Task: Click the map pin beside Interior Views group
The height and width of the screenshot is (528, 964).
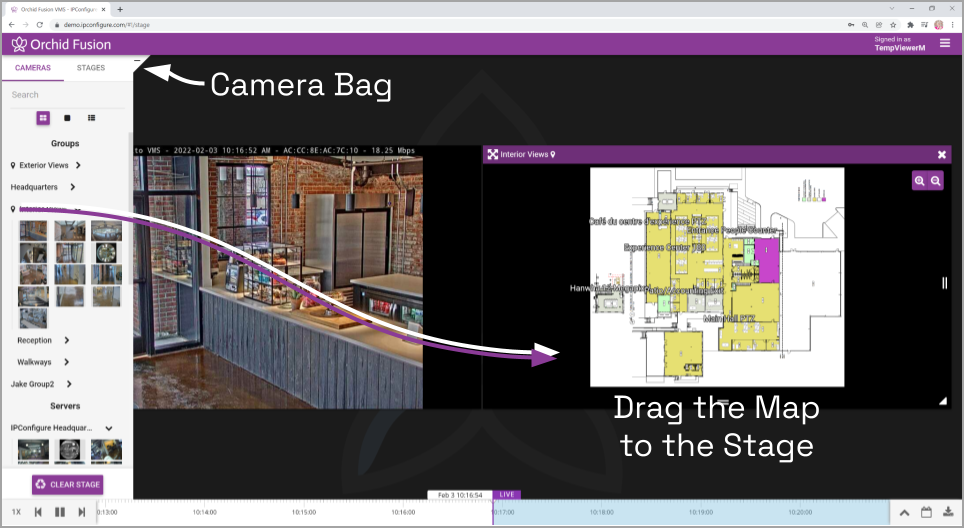Action: pyautogui.click(x=13, y=209)
